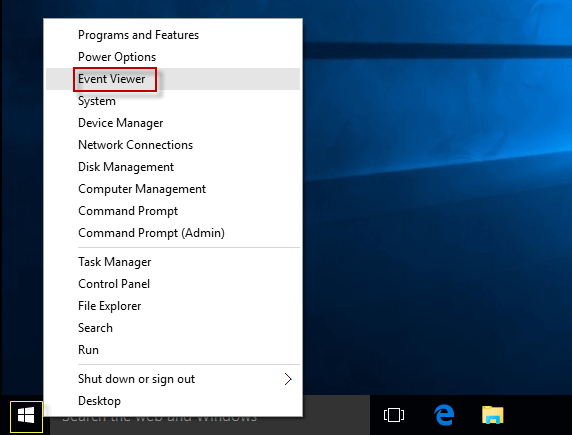Launch Command Prompt (Admin)
This screenshot has height=435, width=572.
click(x=173, y=233)
